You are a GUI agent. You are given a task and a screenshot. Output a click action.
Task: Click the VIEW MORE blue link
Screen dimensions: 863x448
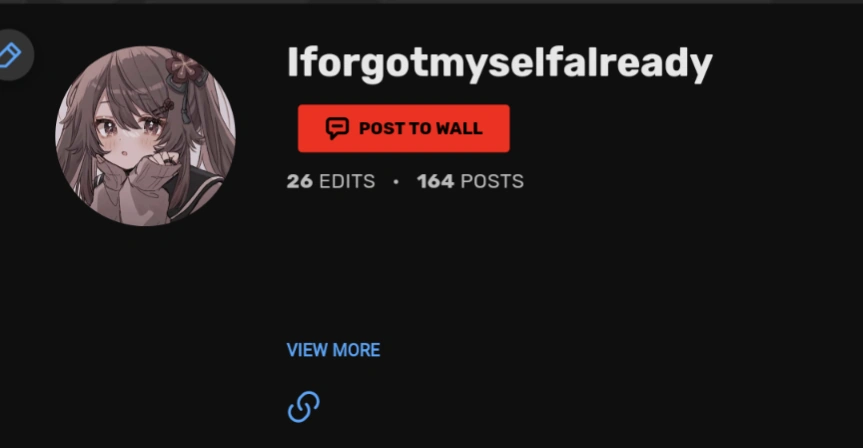click(x=333, y=350)
